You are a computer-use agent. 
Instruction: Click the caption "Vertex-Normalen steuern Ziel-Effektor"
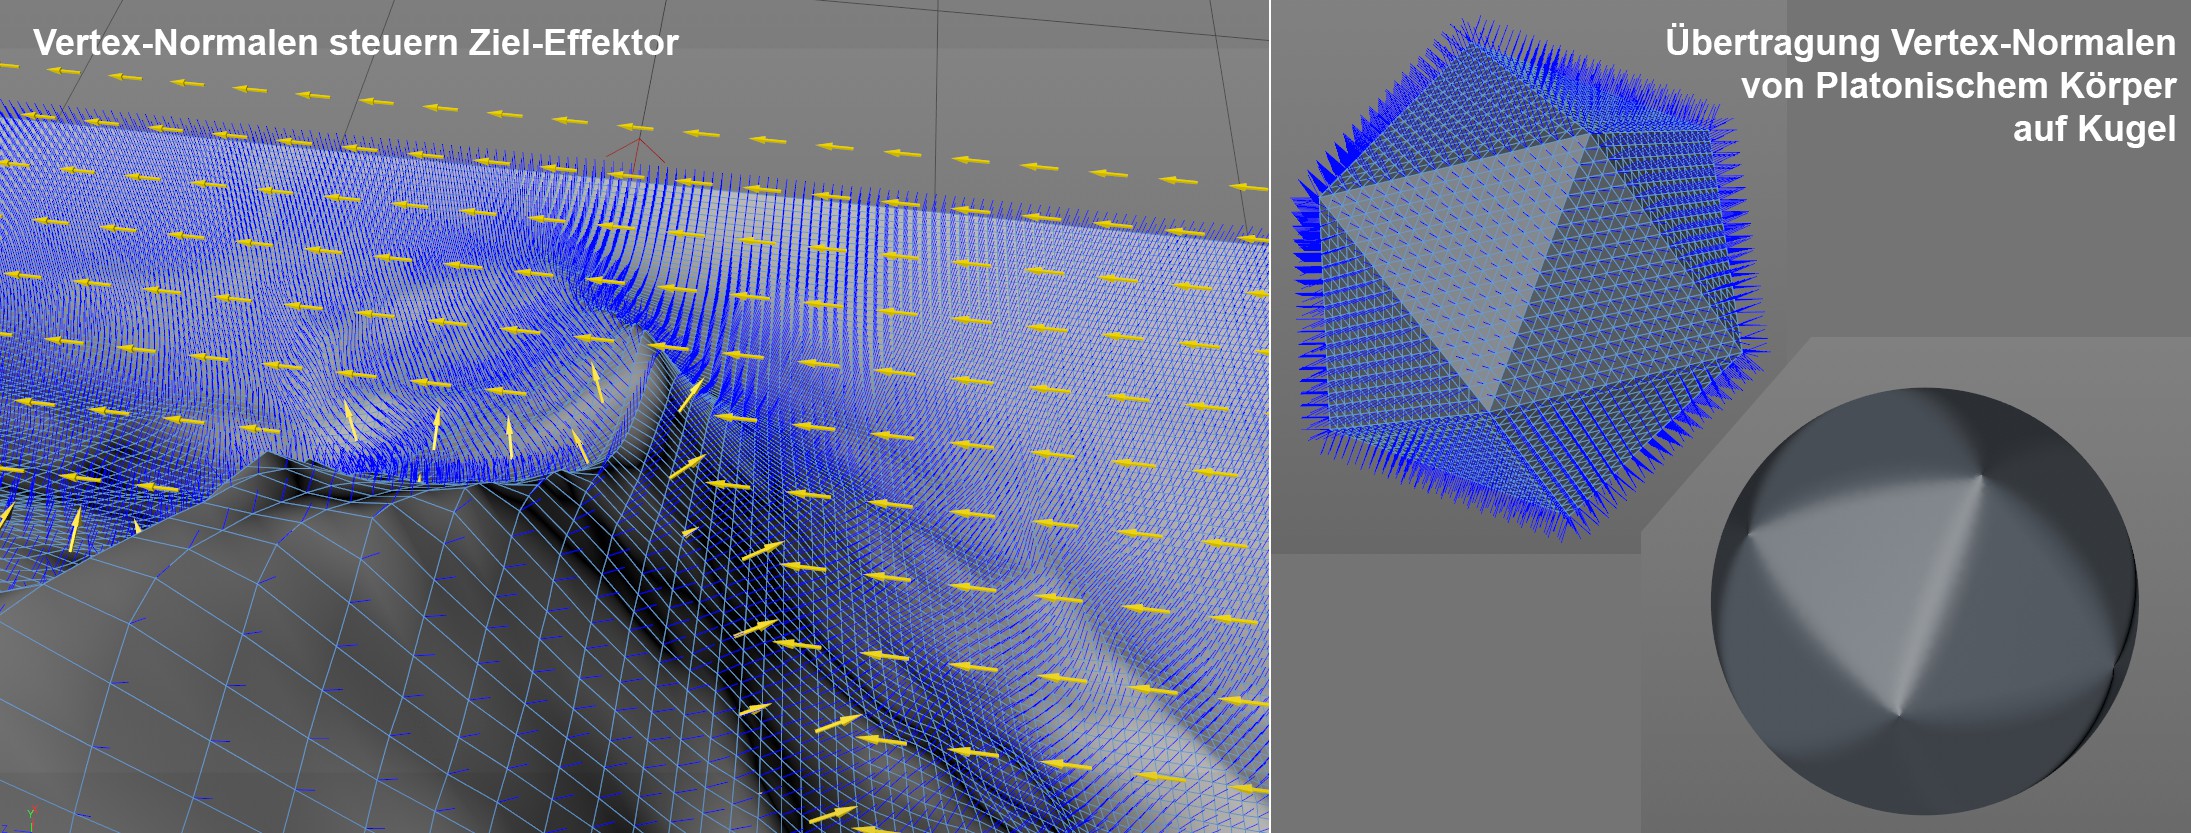click(356, 43)
